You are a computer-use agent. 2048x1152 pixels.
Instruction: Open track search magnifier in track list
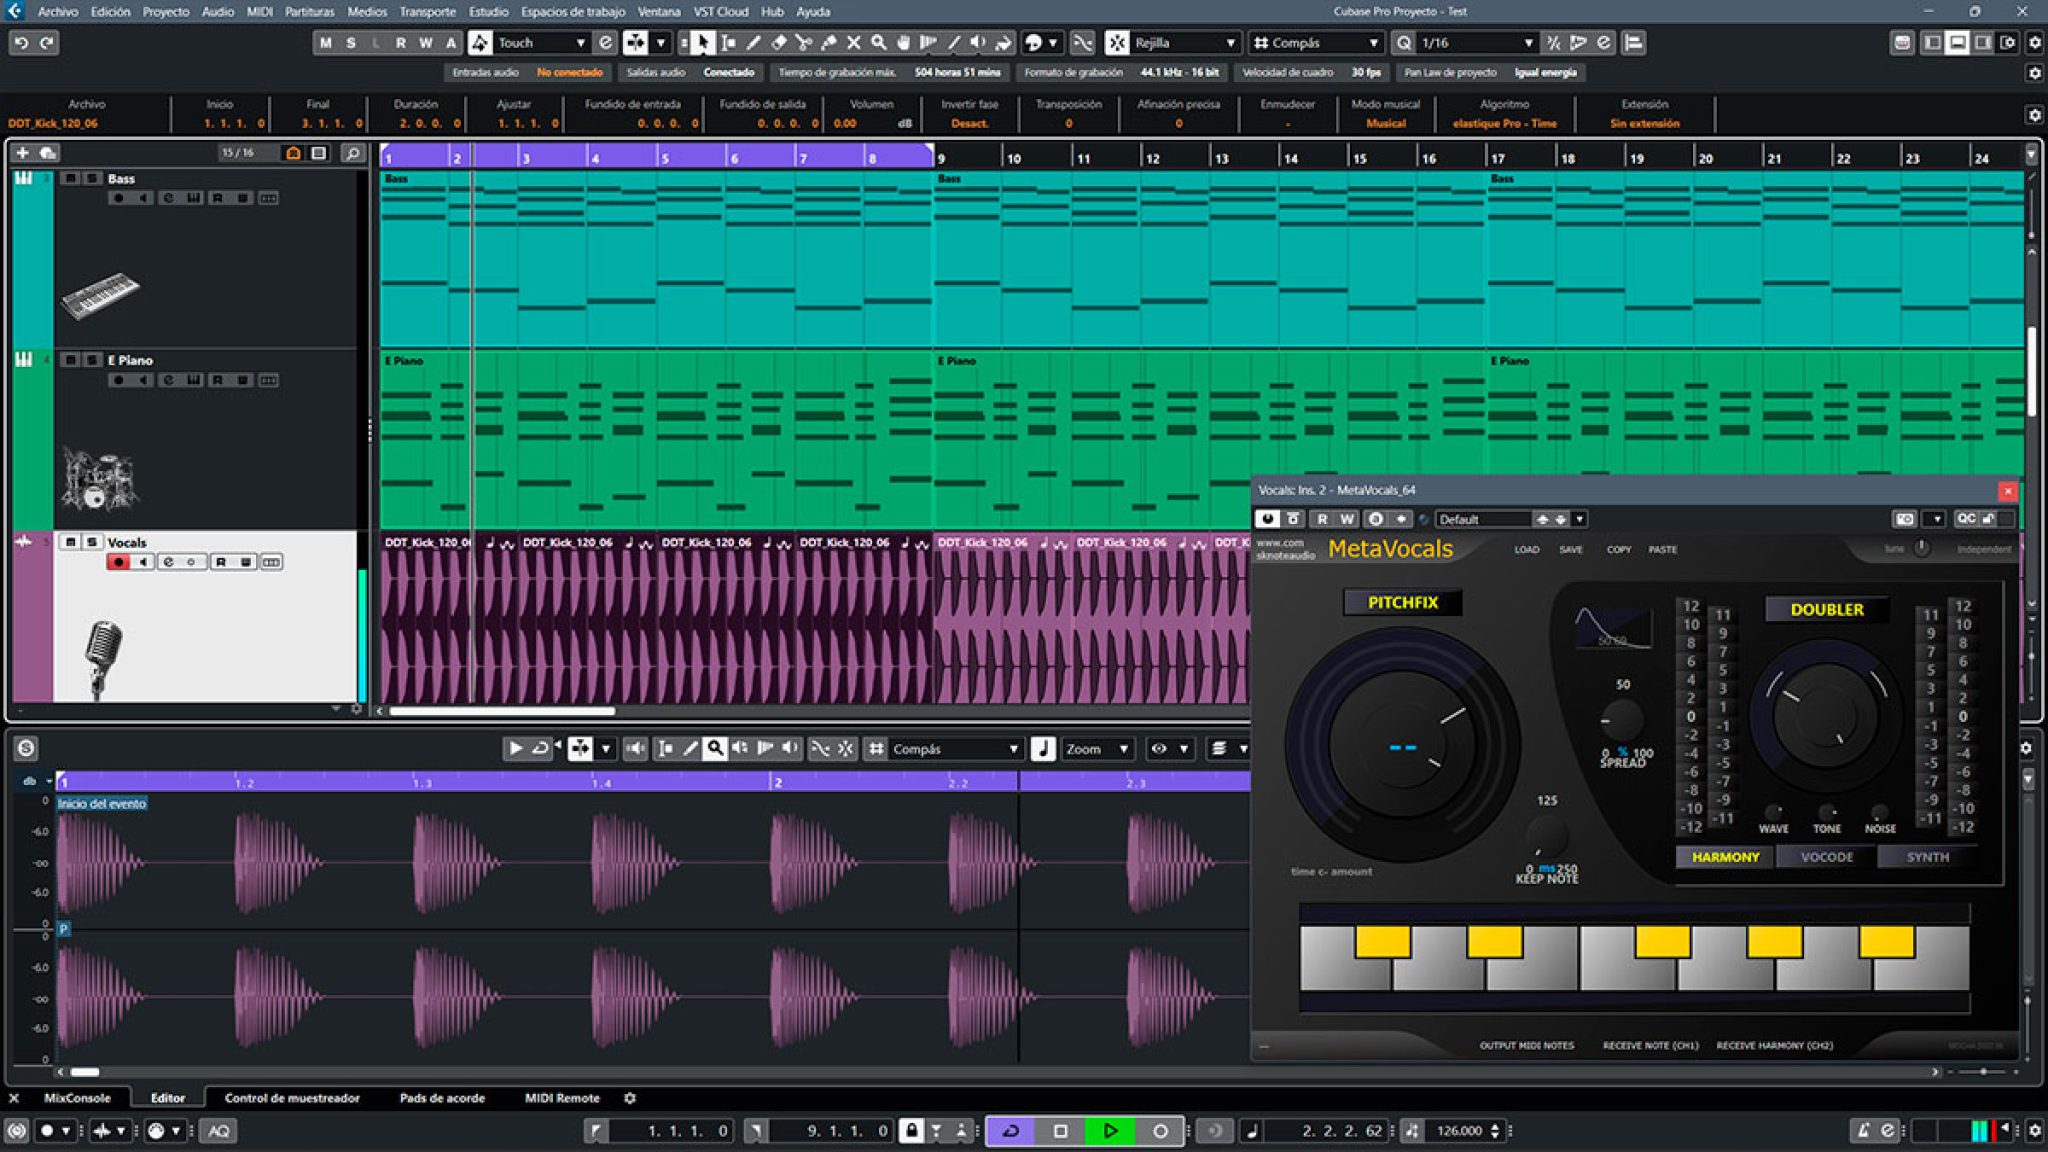pyautogui.click(x=352, y=153)
